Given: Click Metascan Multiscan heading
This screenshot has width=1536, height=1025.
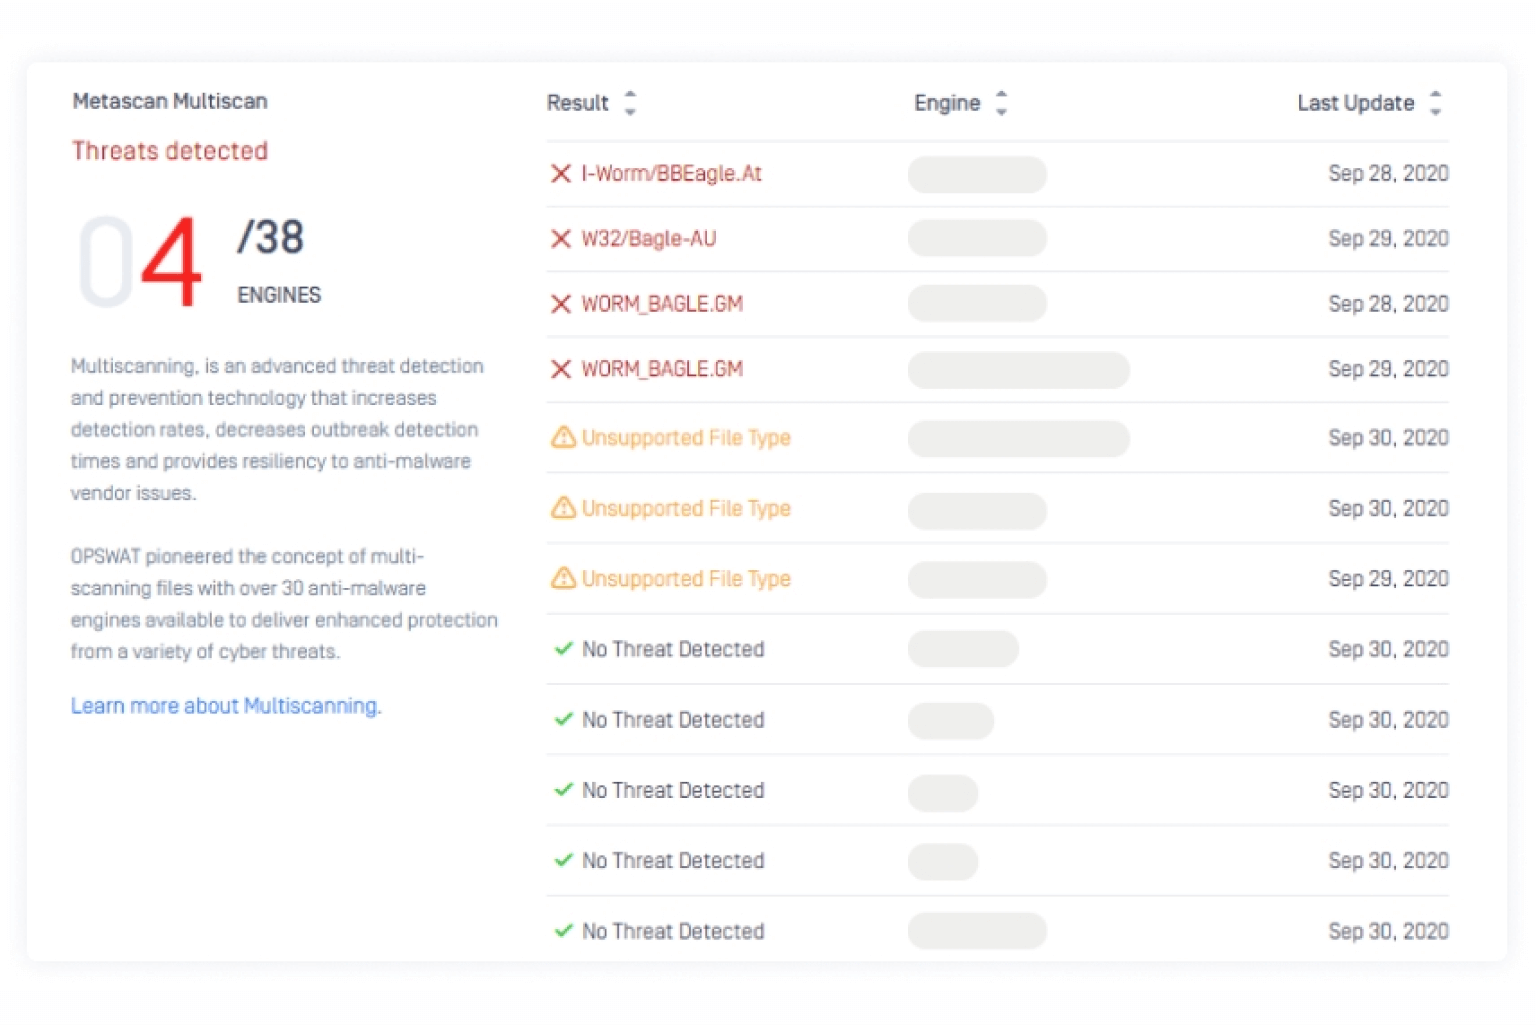Looking at the screenshot, I should point(170,101).
